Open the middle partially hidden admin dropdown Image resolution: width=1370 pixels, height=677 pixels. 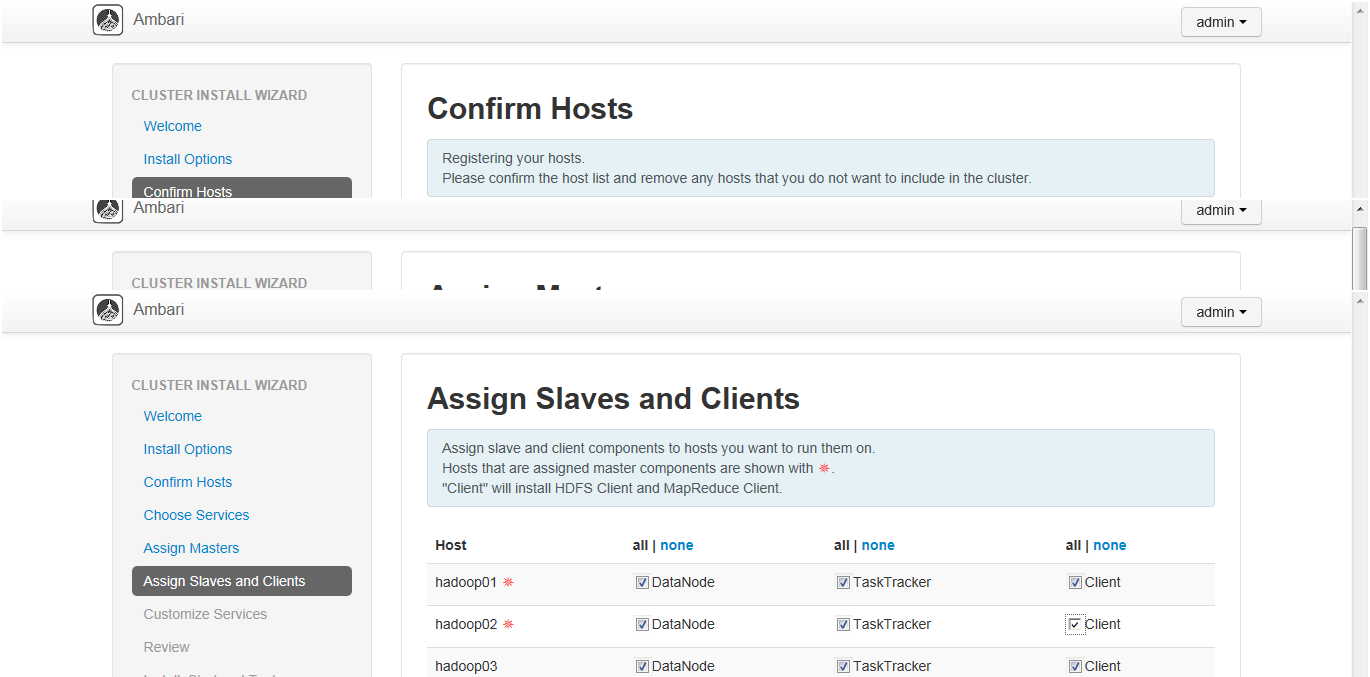coord(1221,210)
